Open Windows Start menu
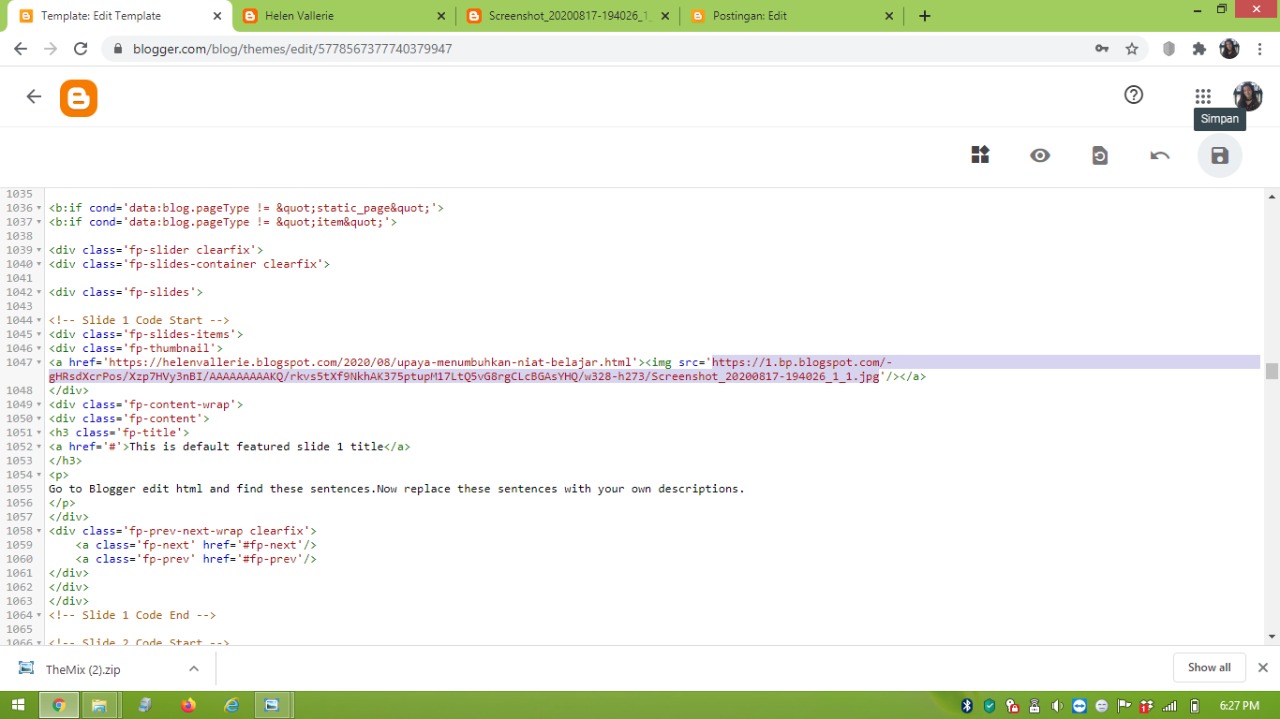The width and height of the screenshot is (1280, 719). point(17,705)
